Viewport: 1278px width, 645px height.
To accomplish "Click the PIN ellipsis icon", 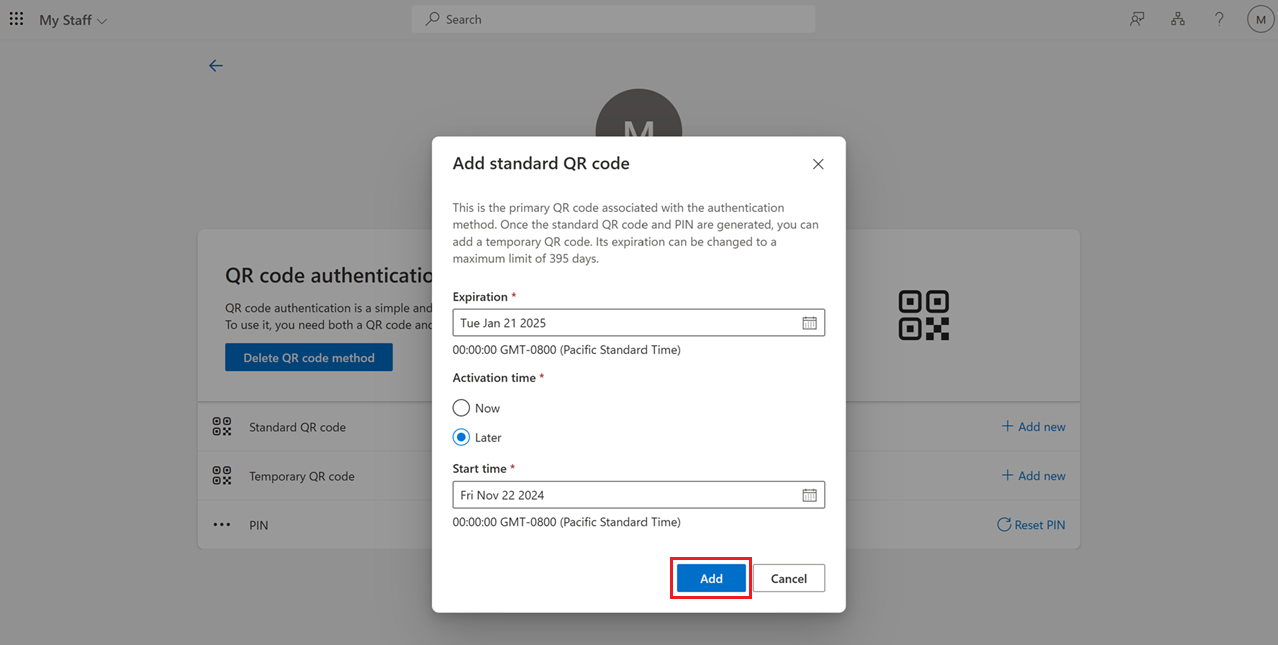I will pyautogui.click(x=222, y=525).
